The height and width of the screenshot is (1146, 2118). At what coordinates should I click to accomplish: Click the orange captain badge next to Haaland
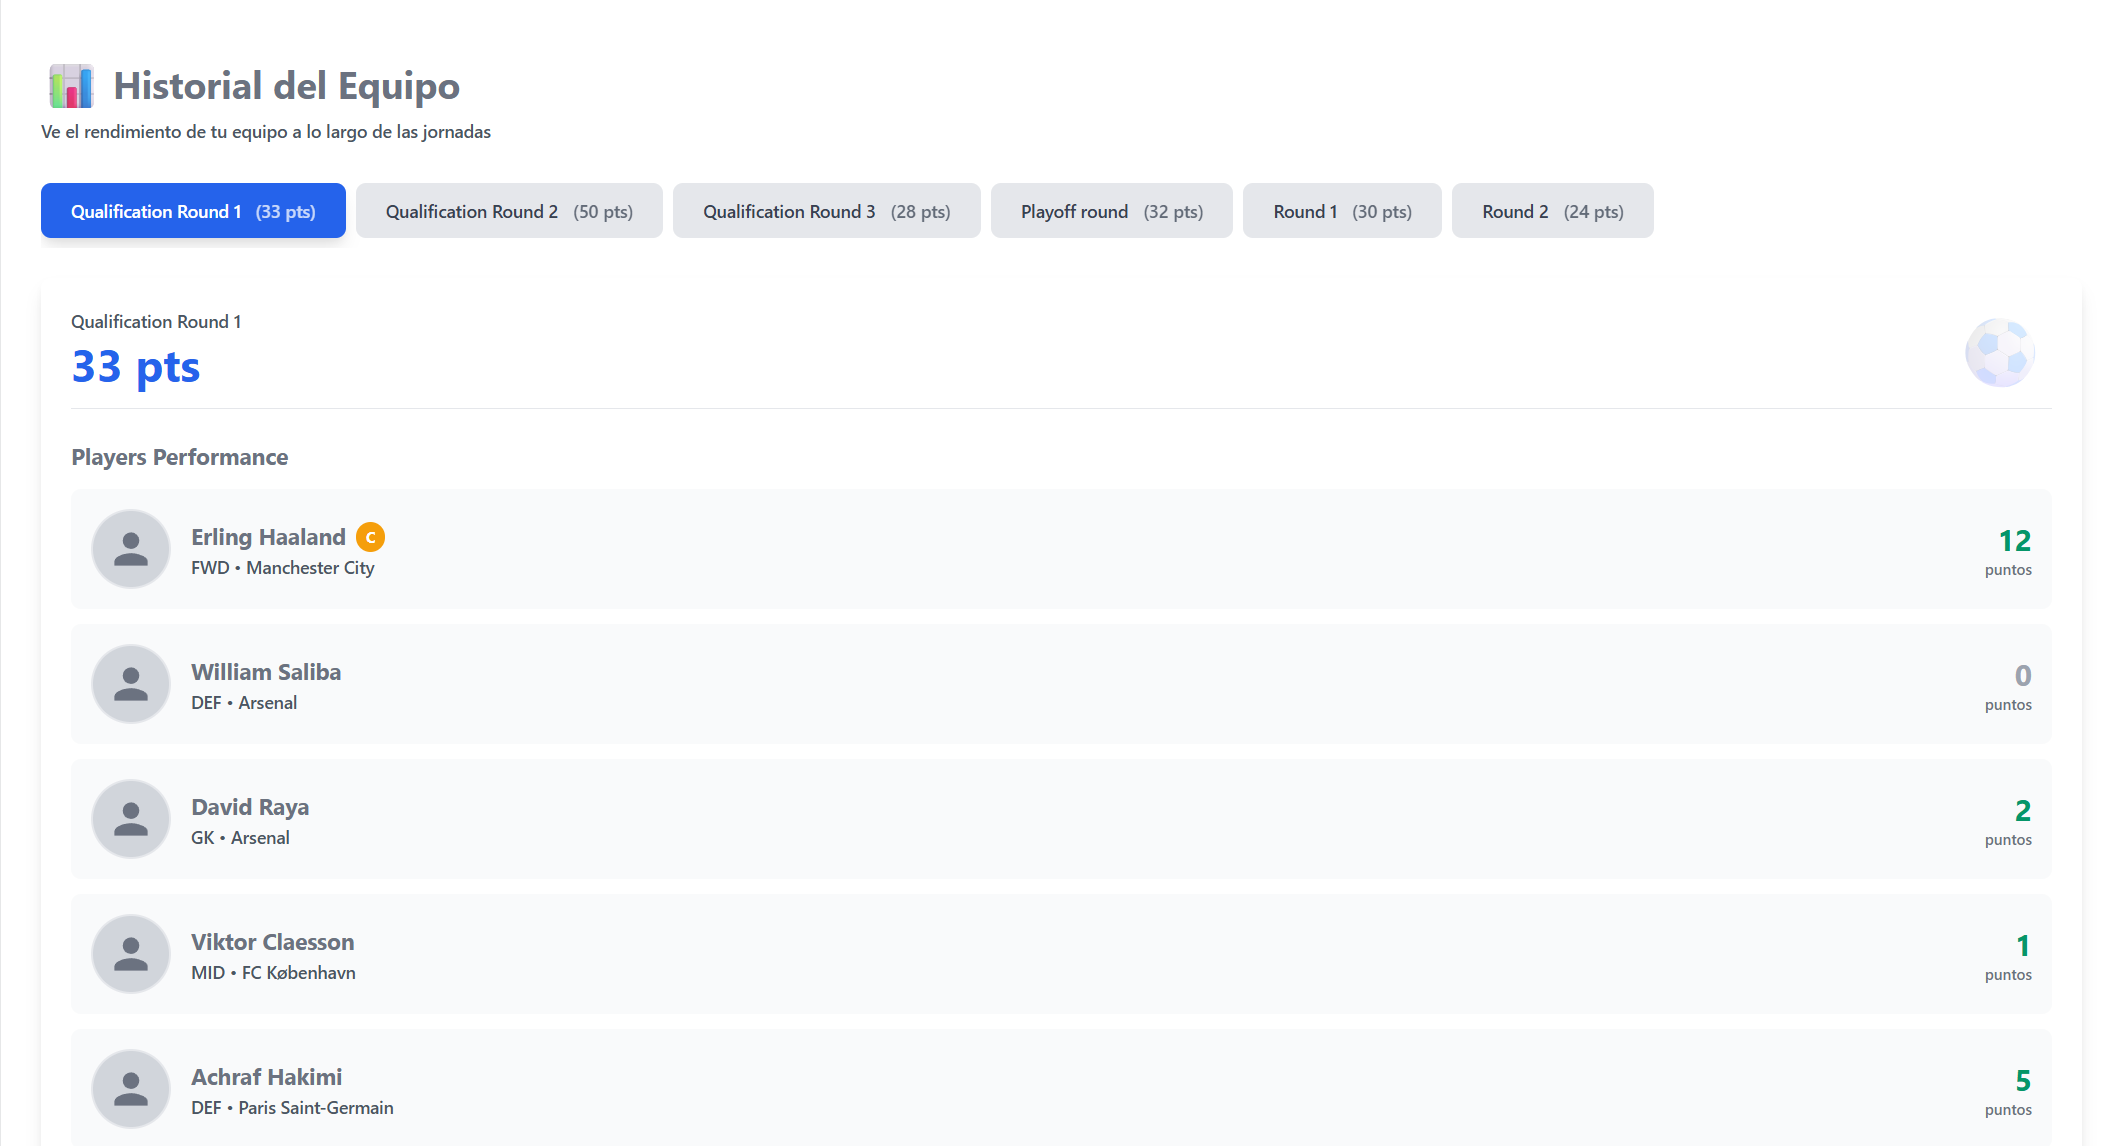point(370,537)
